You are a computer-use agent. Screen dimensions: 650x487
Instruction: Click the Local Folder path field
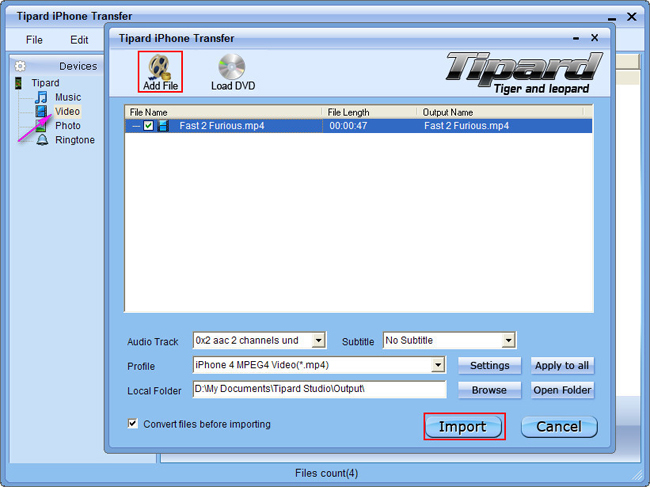pyautogui.click(x=319, y=389)
